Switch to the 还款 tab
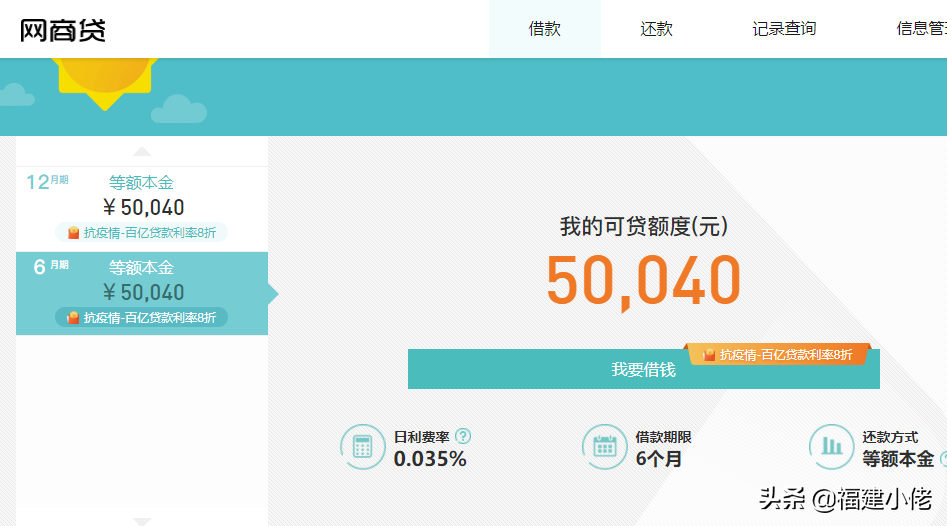The width and height of the screenshot is (947, 526). click(x=656, y=28)
